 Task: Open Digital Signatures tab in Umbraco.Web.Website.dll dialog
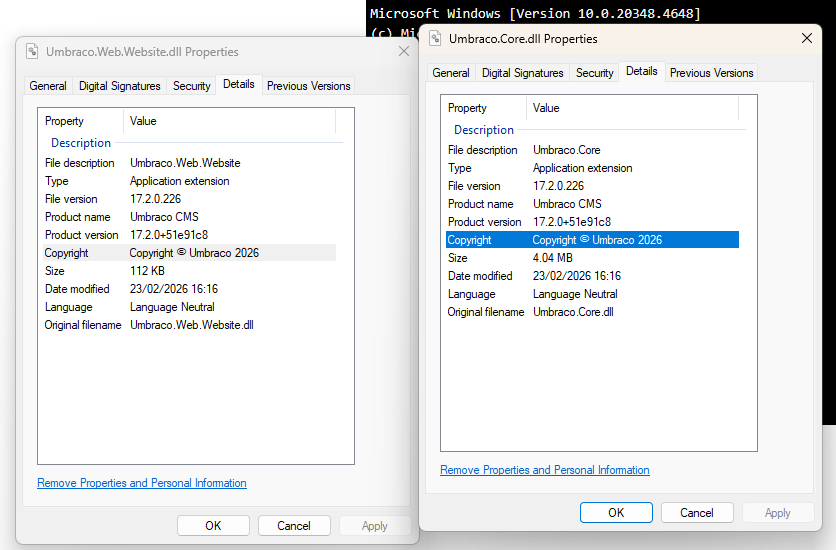pos(119,86)
